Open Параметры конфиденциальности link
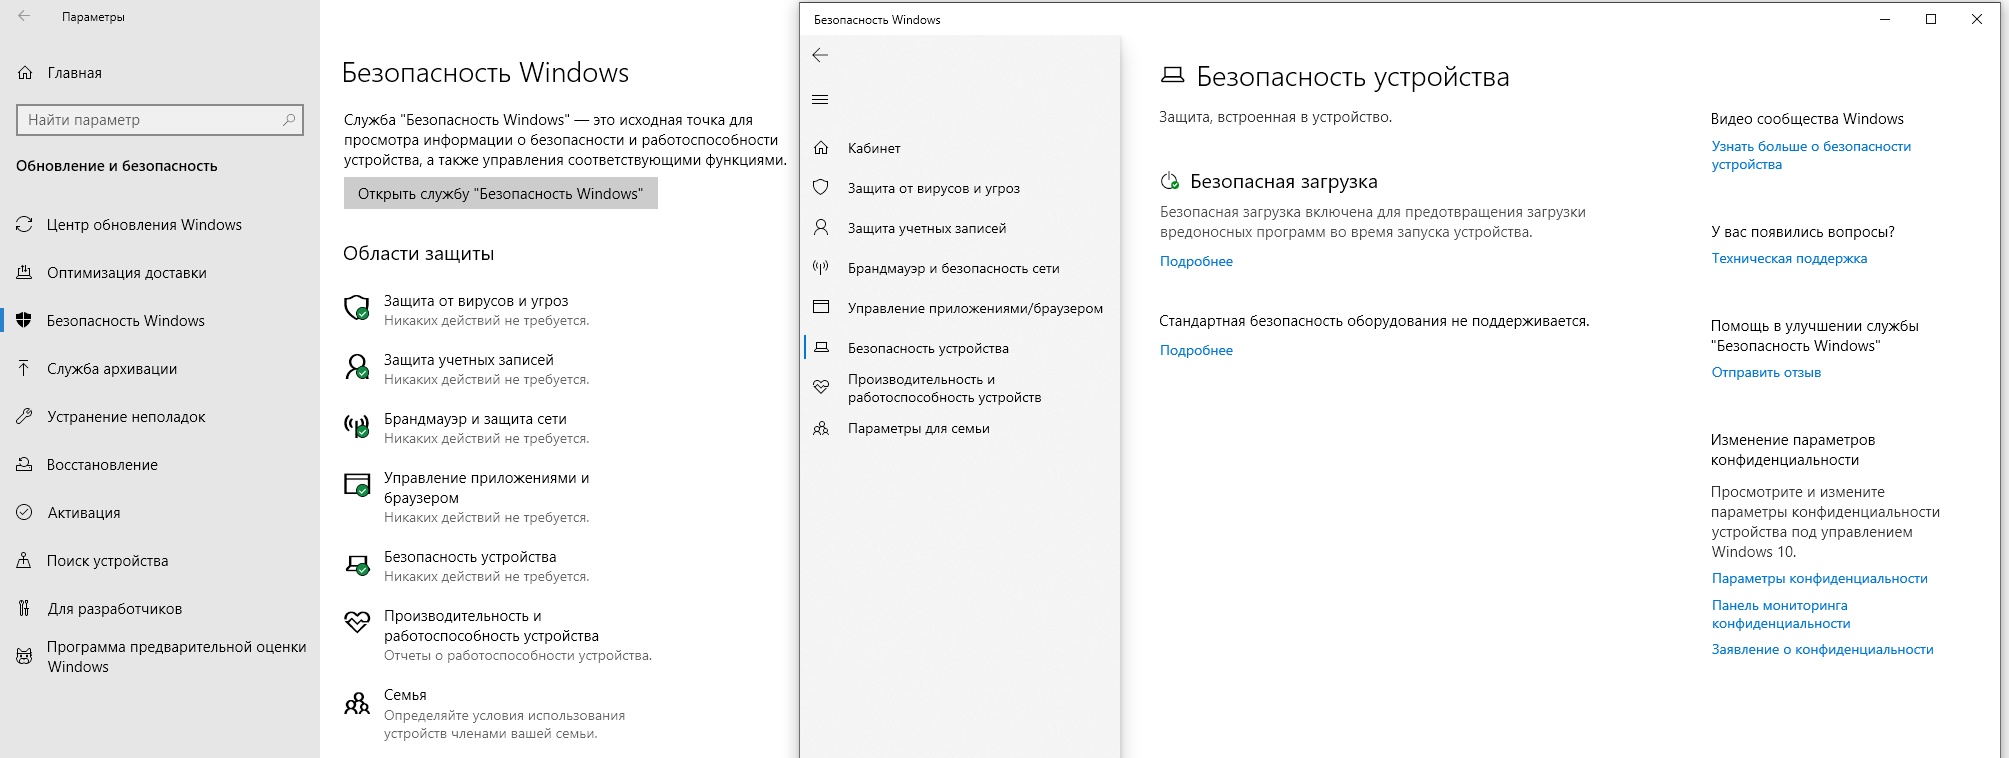Image resolution: width=2009 pixels, height=758 pixels. [x=1819, y=578]
